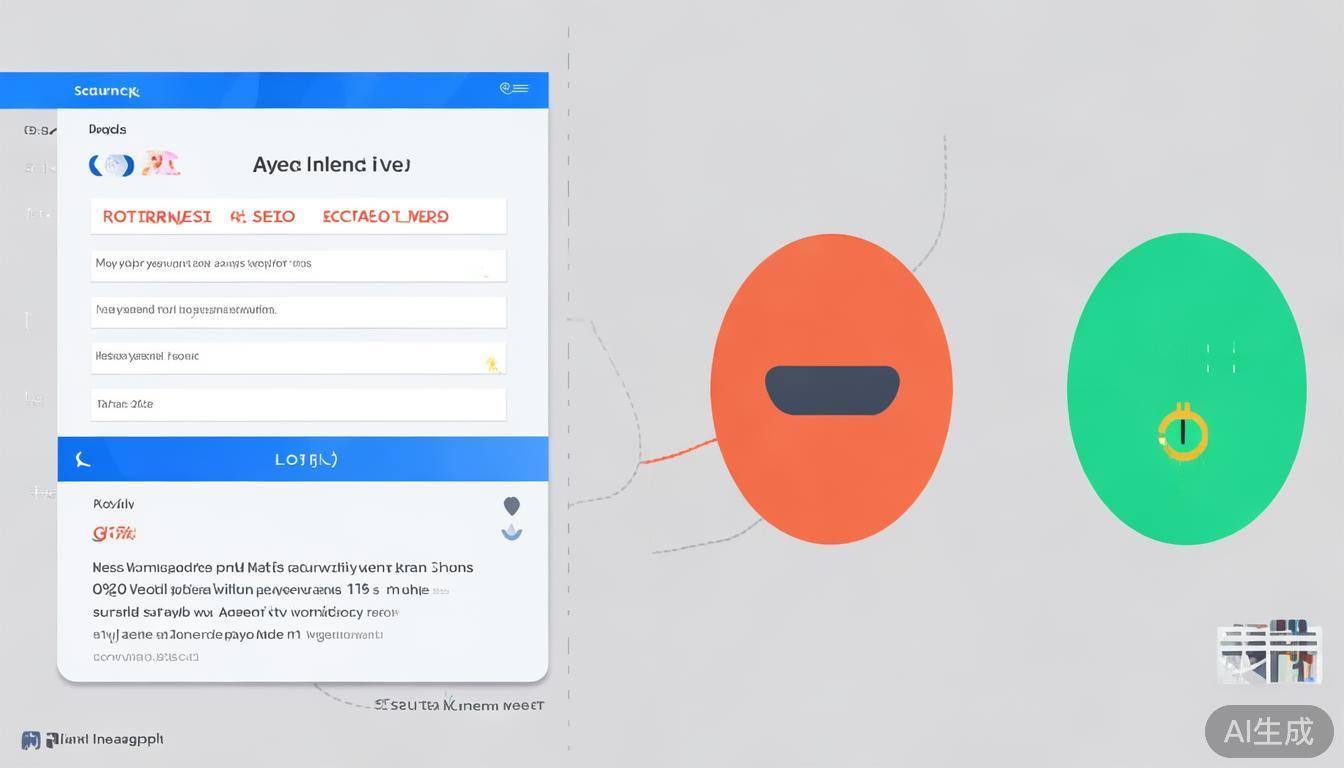The width and height of the screenshot is (1344, 768).
Task: Click the blue crescent avatar icon under Deads
Action: [x=111, y=165]
